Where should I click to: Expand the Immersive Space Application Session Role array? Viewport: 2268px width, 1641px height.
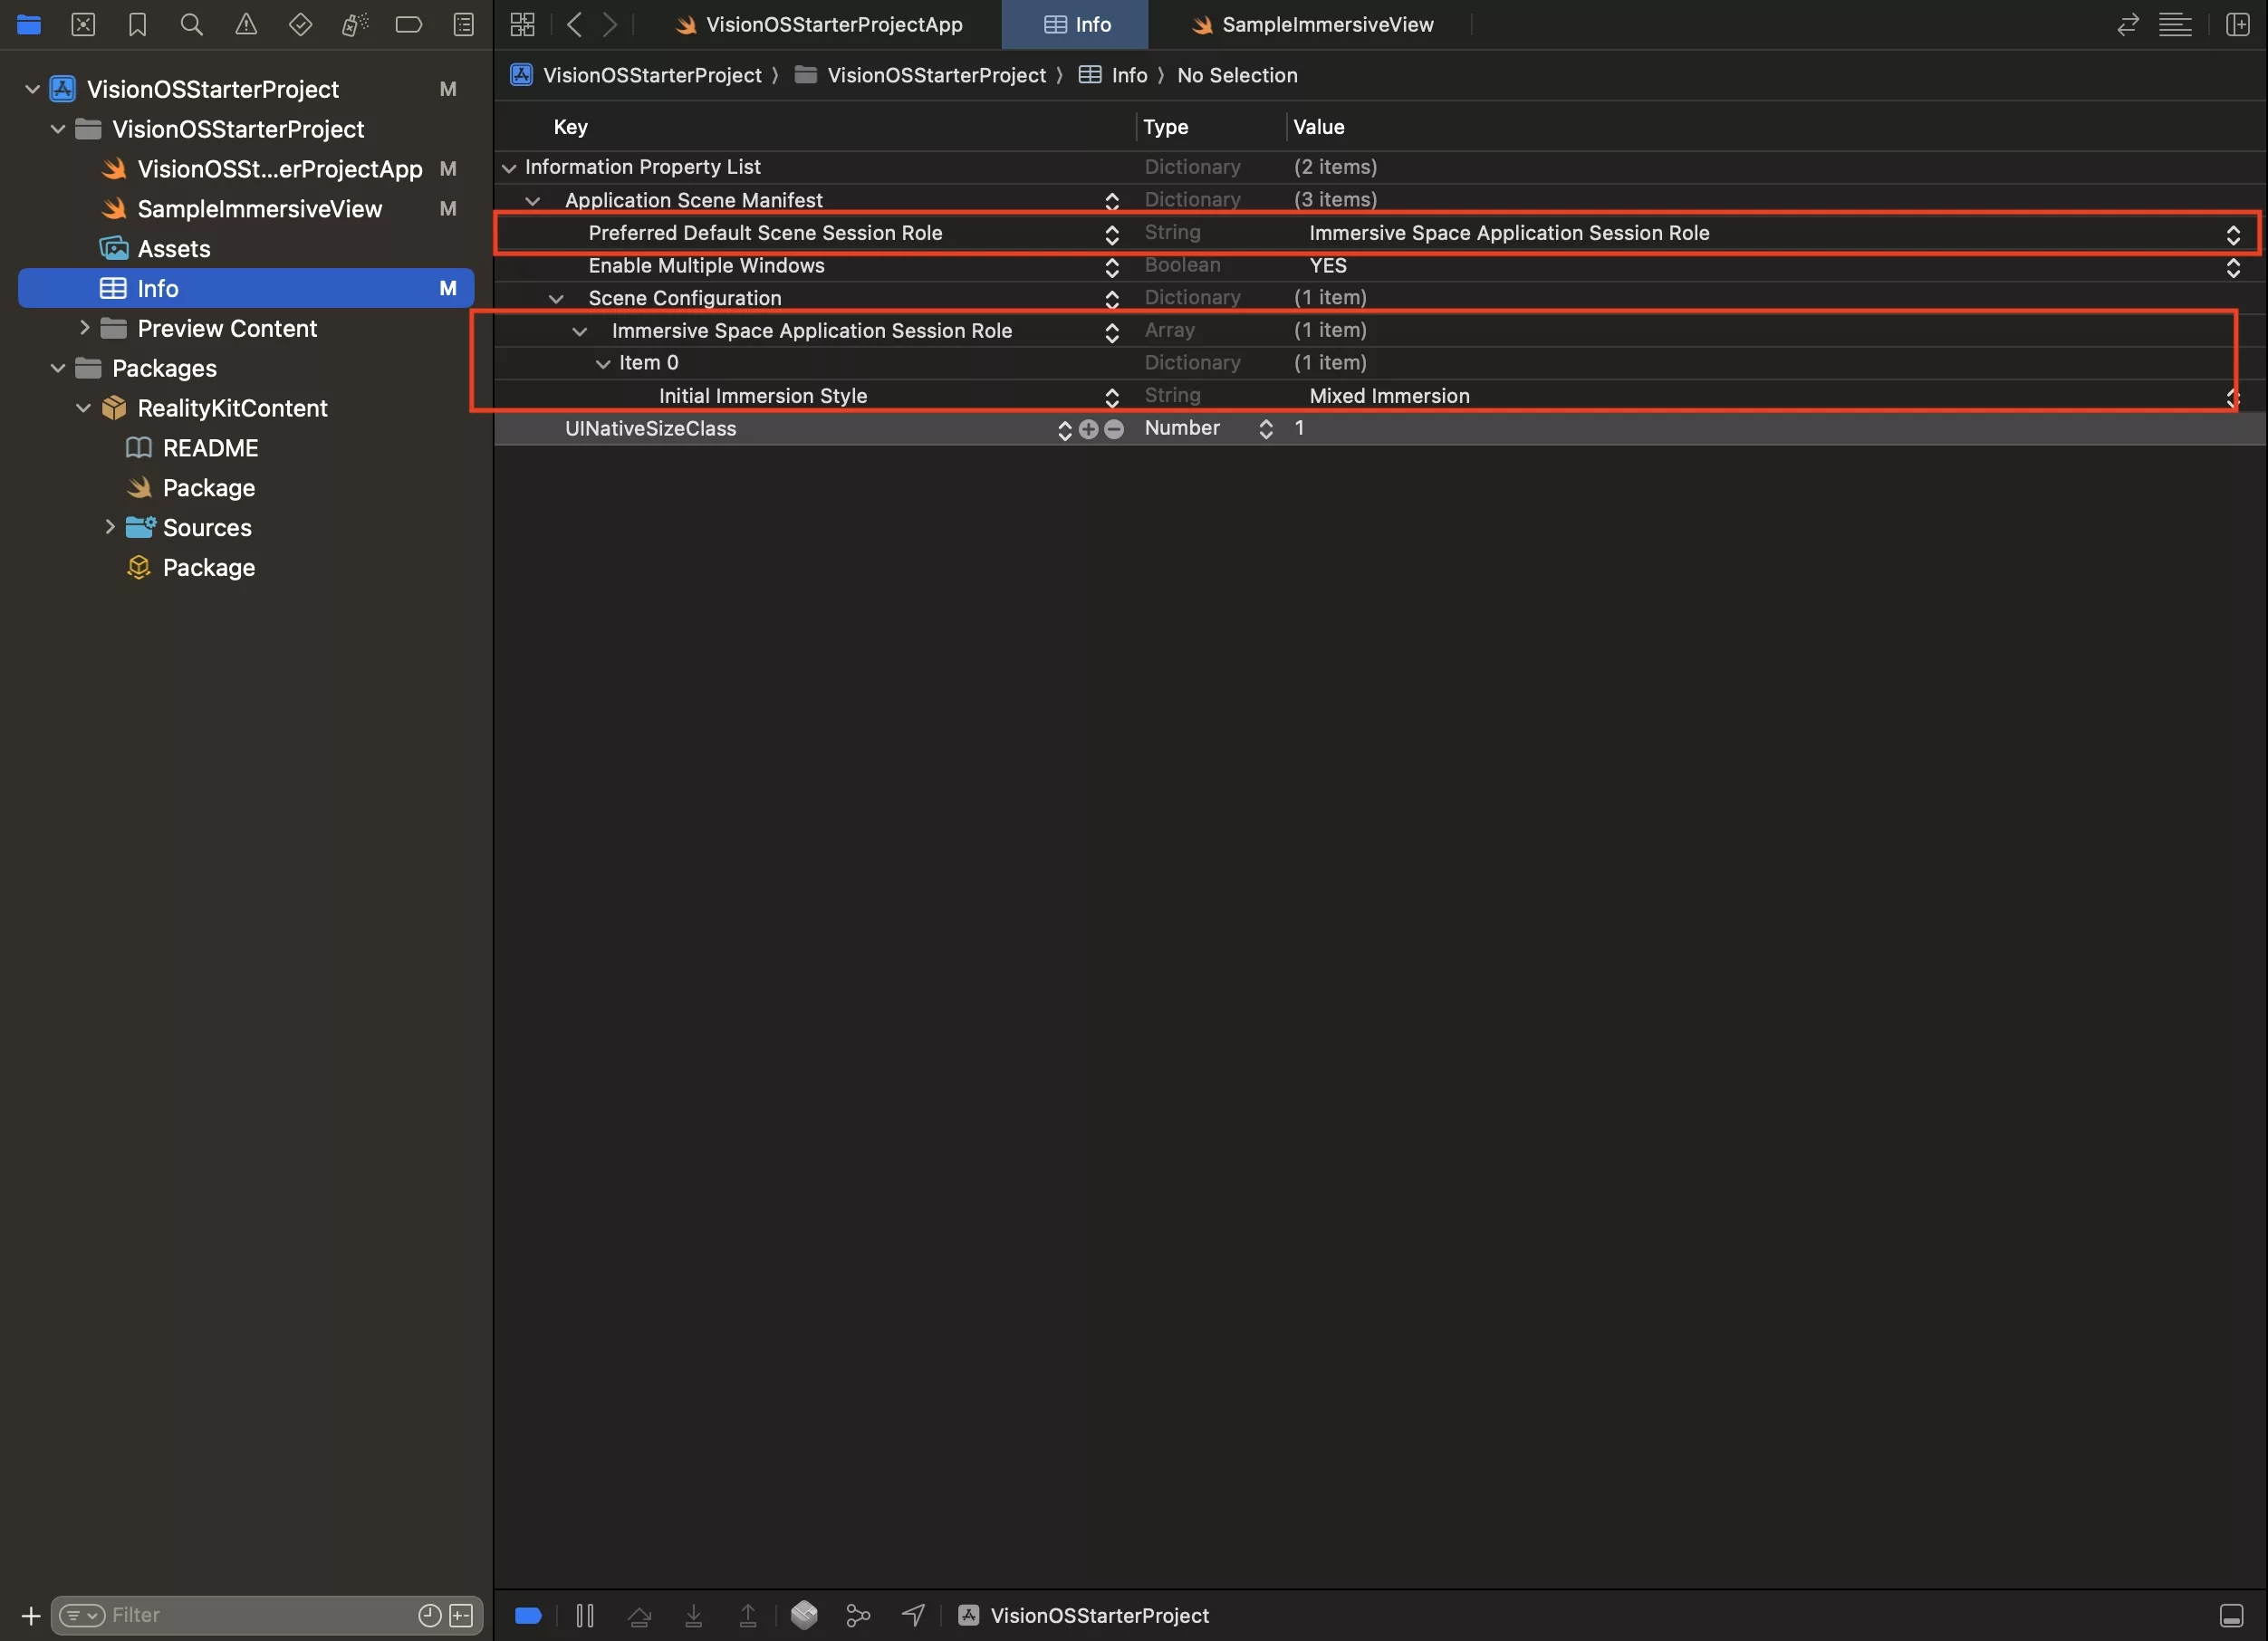580,330
